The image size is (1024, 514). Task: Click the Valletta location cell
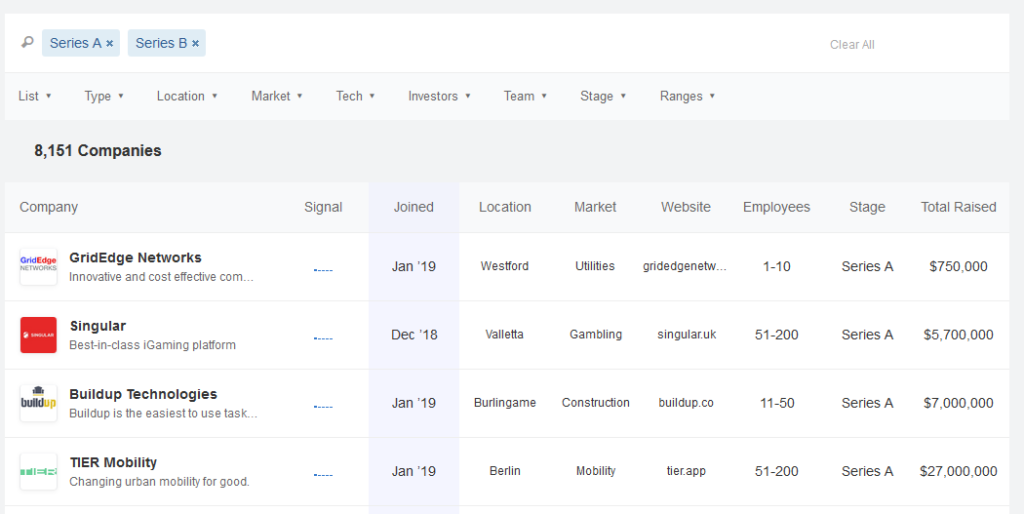tap(504, 334)
